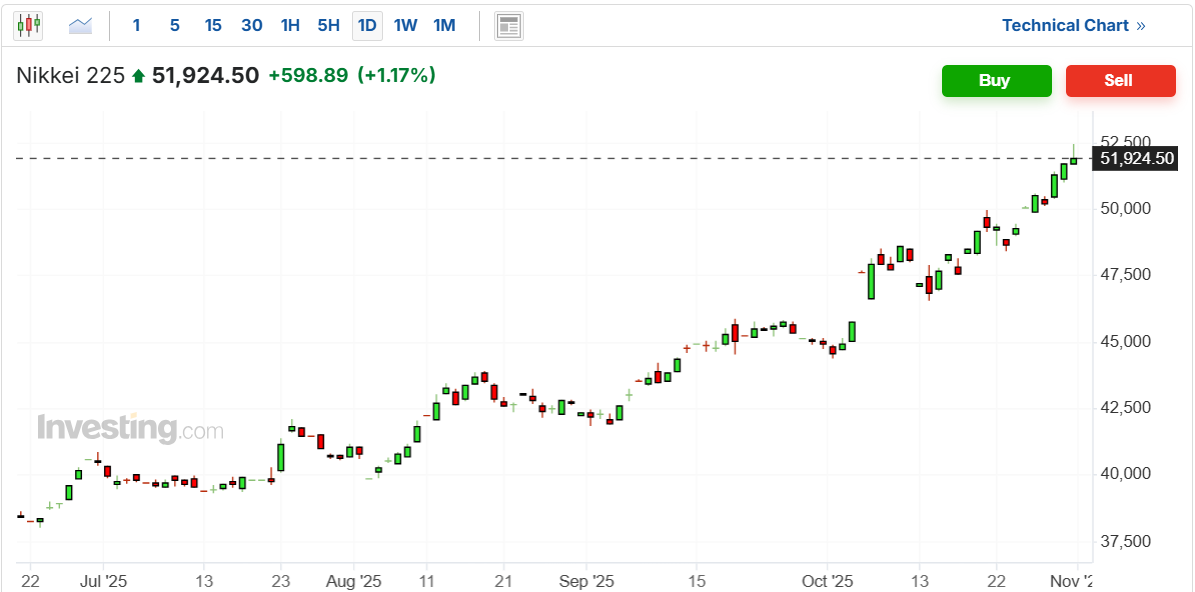
Task: Choose the 30 minute interval
Action: 252,26
